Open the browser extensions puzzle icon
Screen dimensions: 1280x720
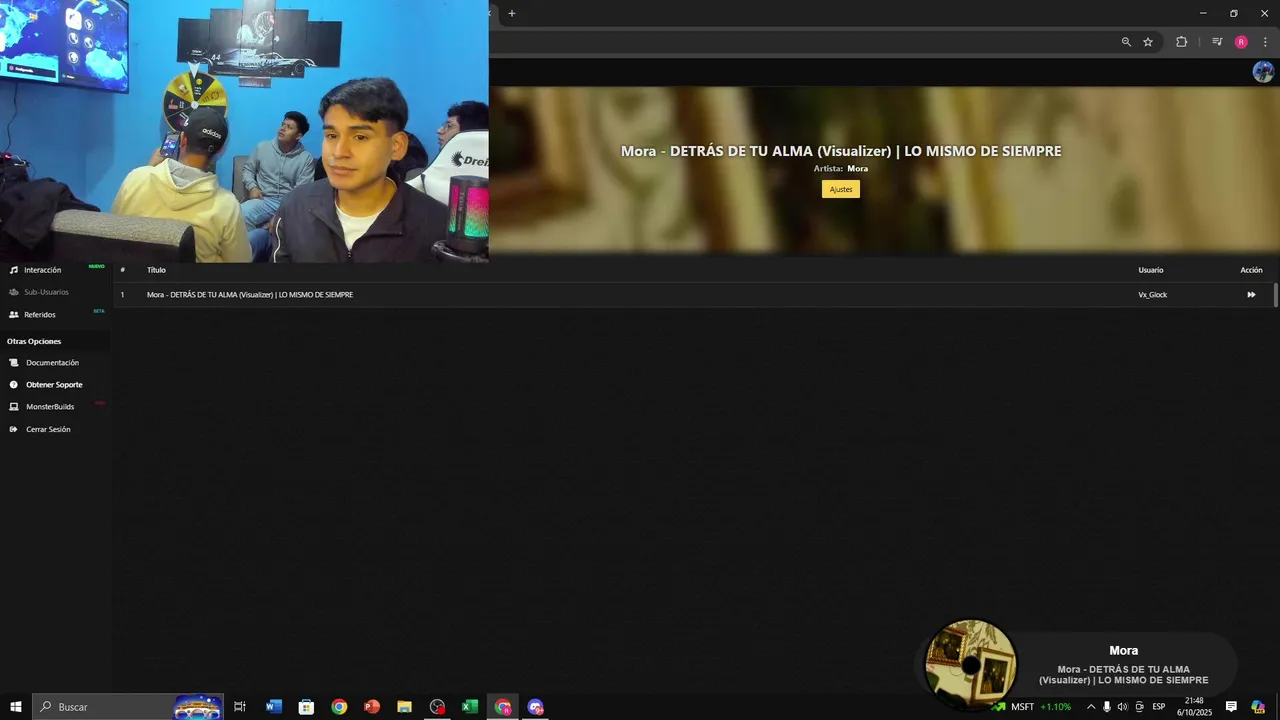tap(1181, 42)
